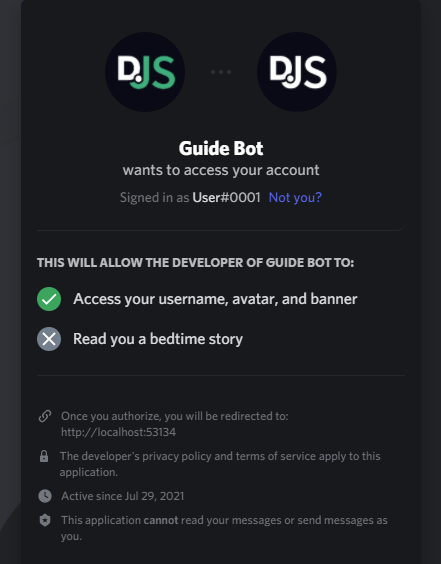Viewport: 441px width, 564px height.
Task: Click the white DJS user avatar
Action: pyautogui.click(x=297, y=72)
